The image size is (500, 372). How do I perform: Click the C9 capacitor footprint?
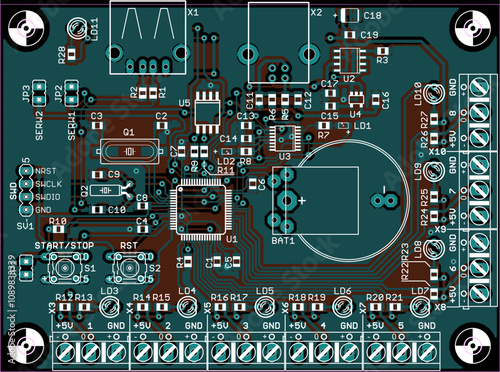pos(97,174)
